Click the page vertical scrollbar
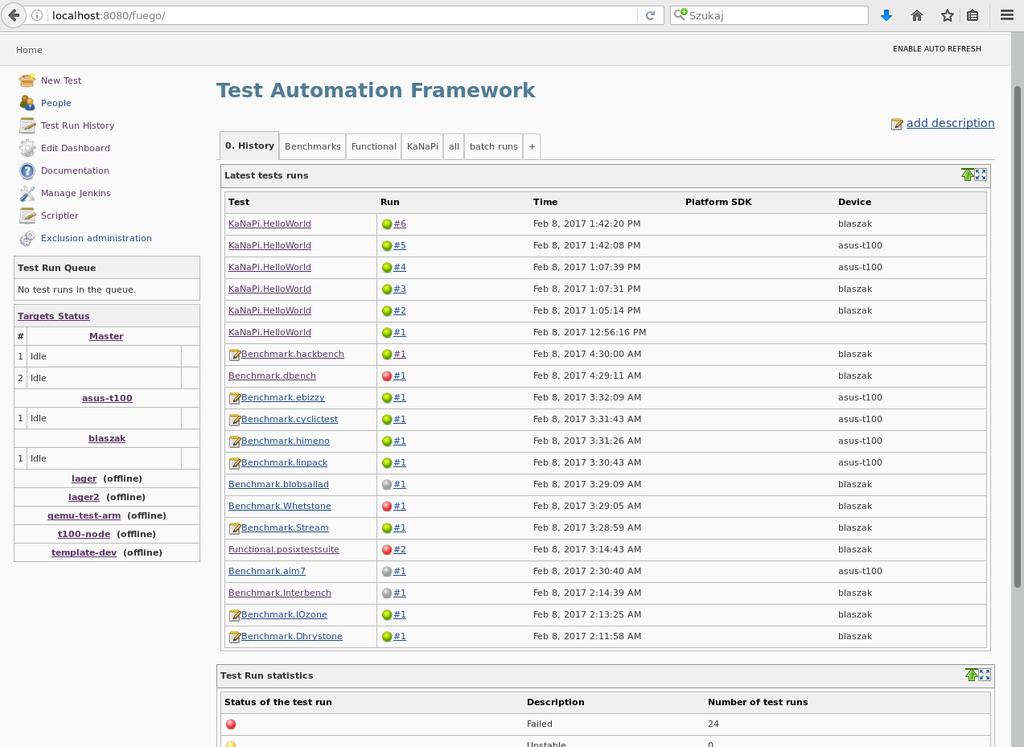 click(1017, 336)
